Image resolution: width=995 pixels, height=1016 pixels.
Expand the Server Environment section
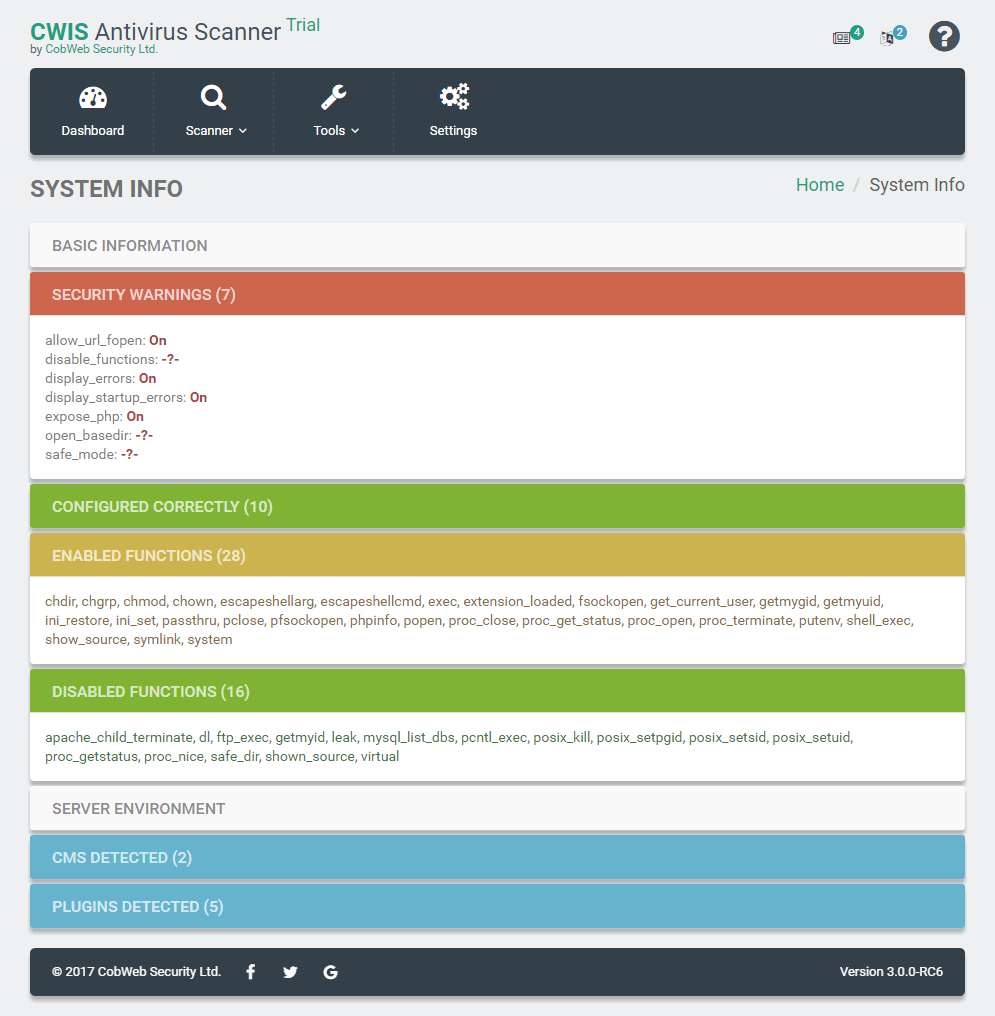(497, 809)
